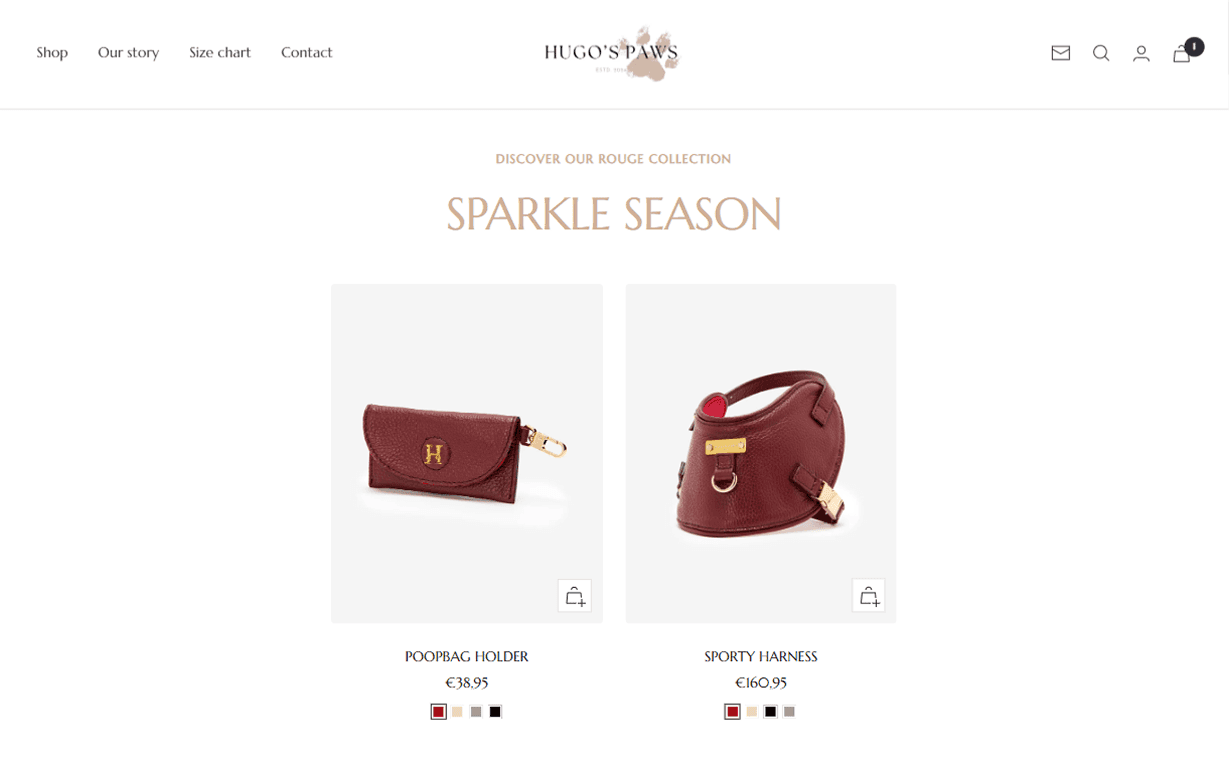Screen dimensions: 1229x761
Task: View the Sporty Harness product image
Action: 761,453
